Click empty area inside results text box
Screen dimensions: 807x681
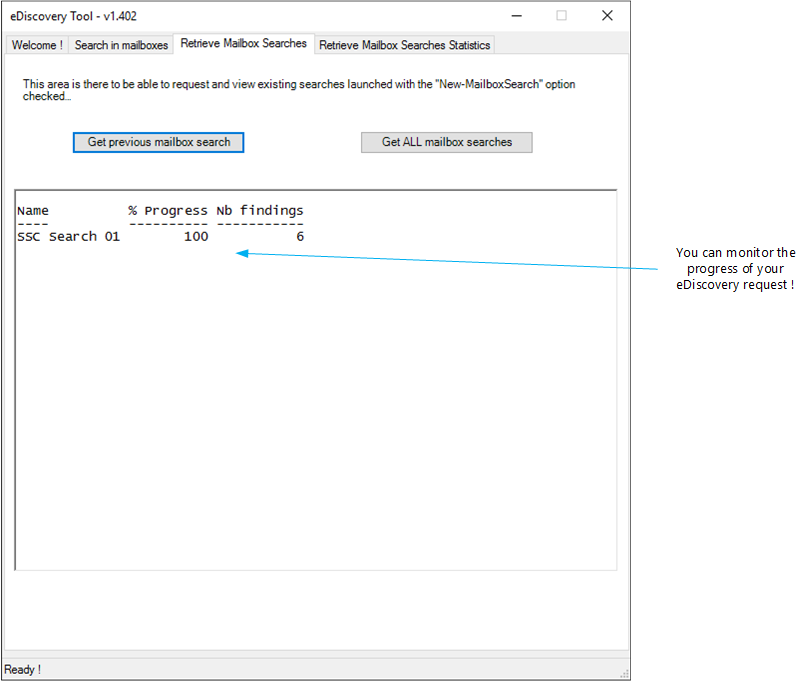coord(315,420)
